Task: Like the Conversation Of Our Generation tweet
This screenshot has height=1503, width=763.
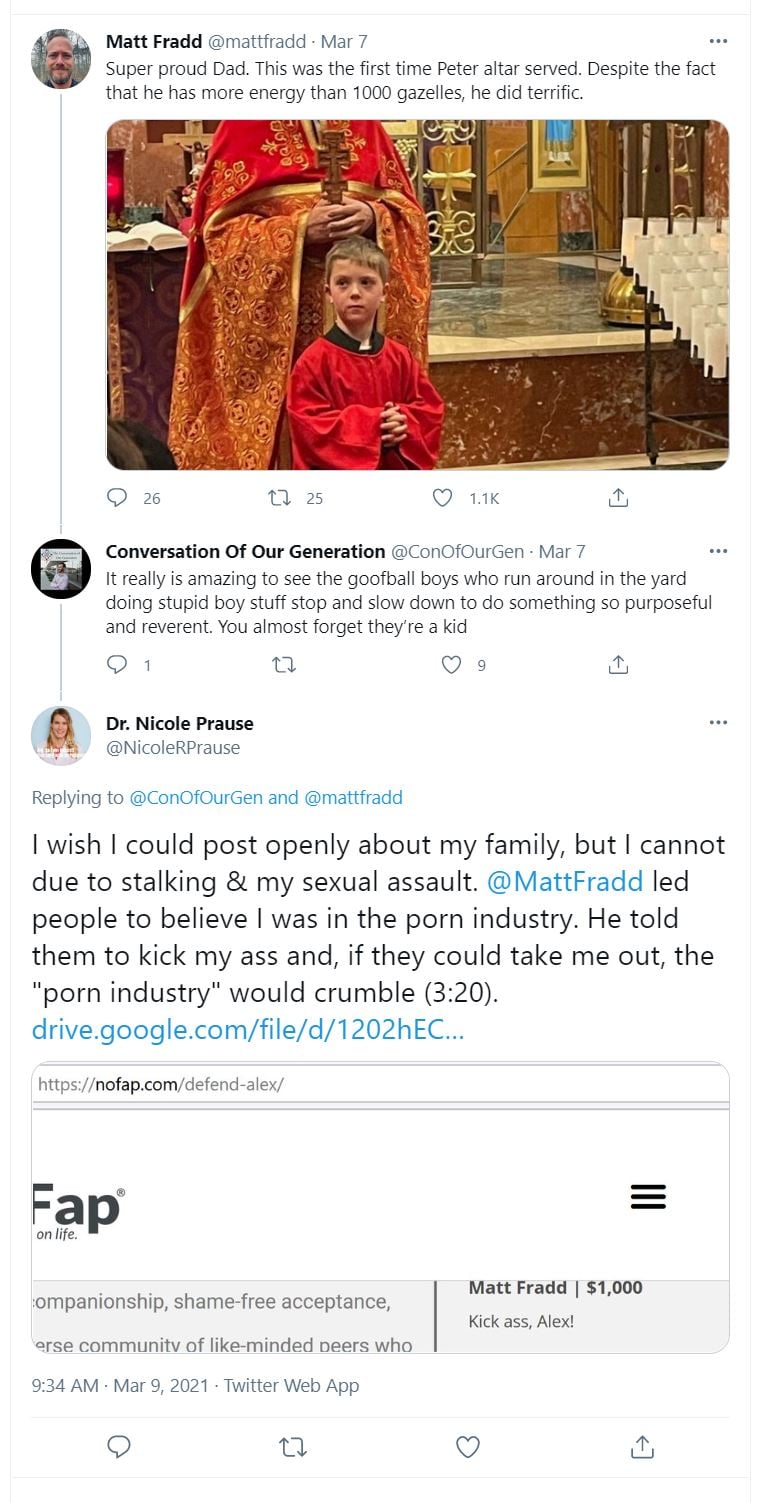Action: click(x=452, y=664)
